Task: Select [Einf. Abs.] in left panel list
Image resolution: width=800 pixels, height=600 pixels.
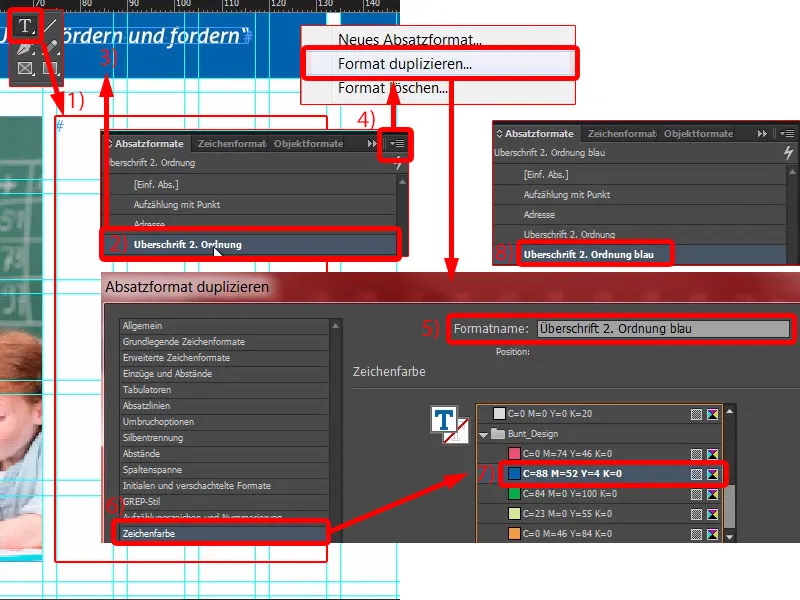Action: click(250, 184)
